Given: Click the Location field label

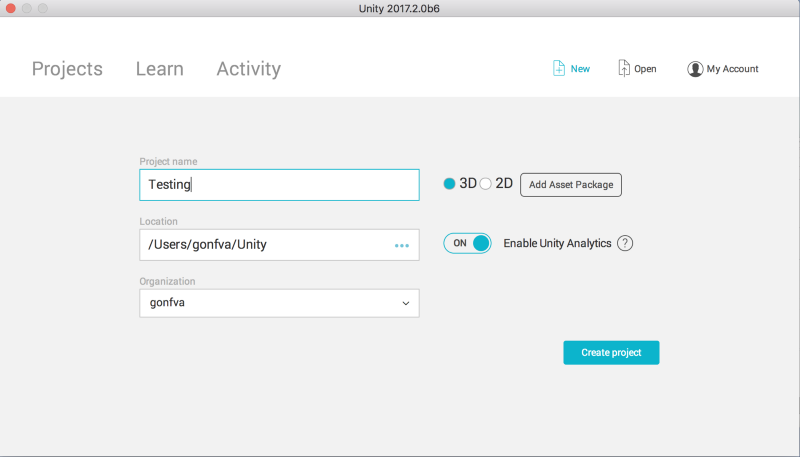Looking at the screenshot, I should click(x=159, y=221).
